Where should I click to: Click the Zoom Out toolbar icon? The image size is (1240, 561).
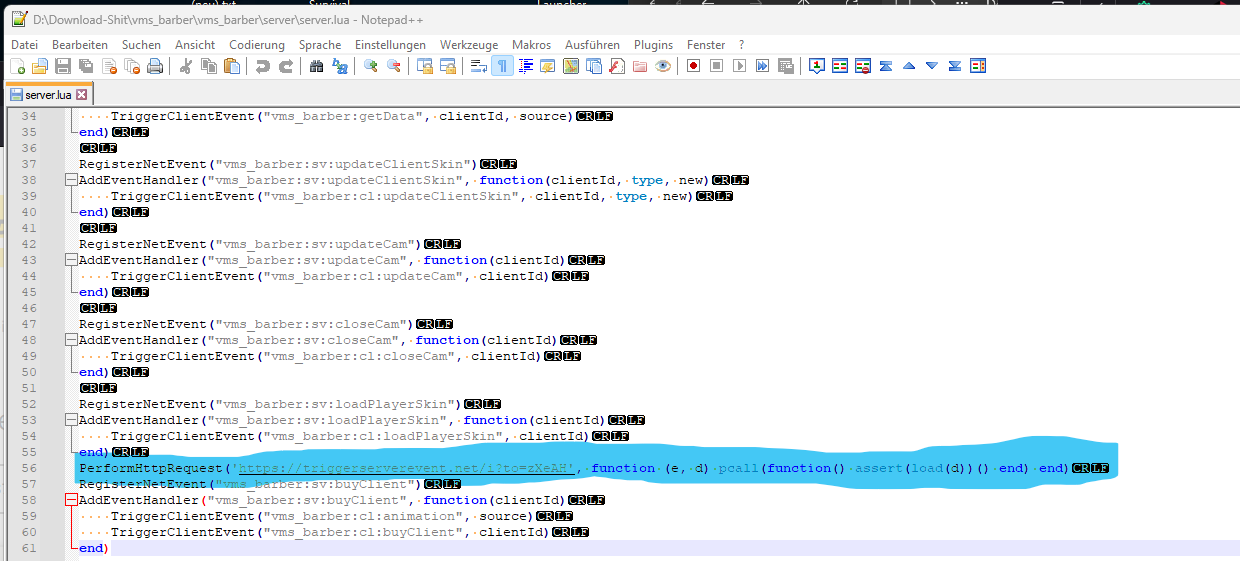click(394, 66)
